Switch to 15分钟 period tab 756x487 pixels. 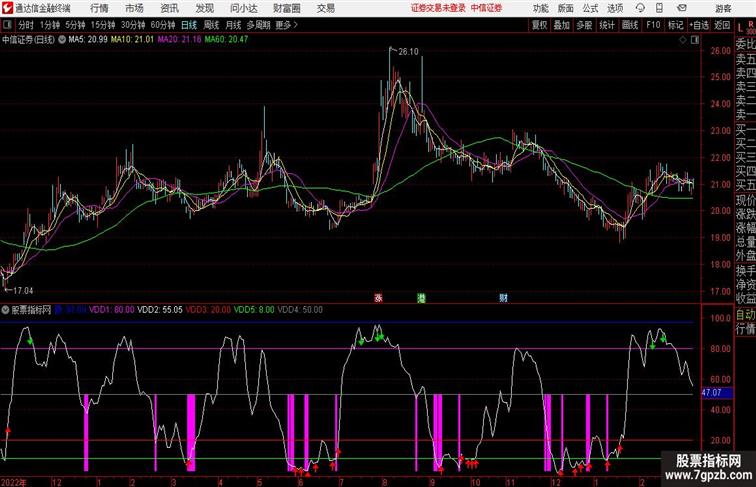coord(103,25)
